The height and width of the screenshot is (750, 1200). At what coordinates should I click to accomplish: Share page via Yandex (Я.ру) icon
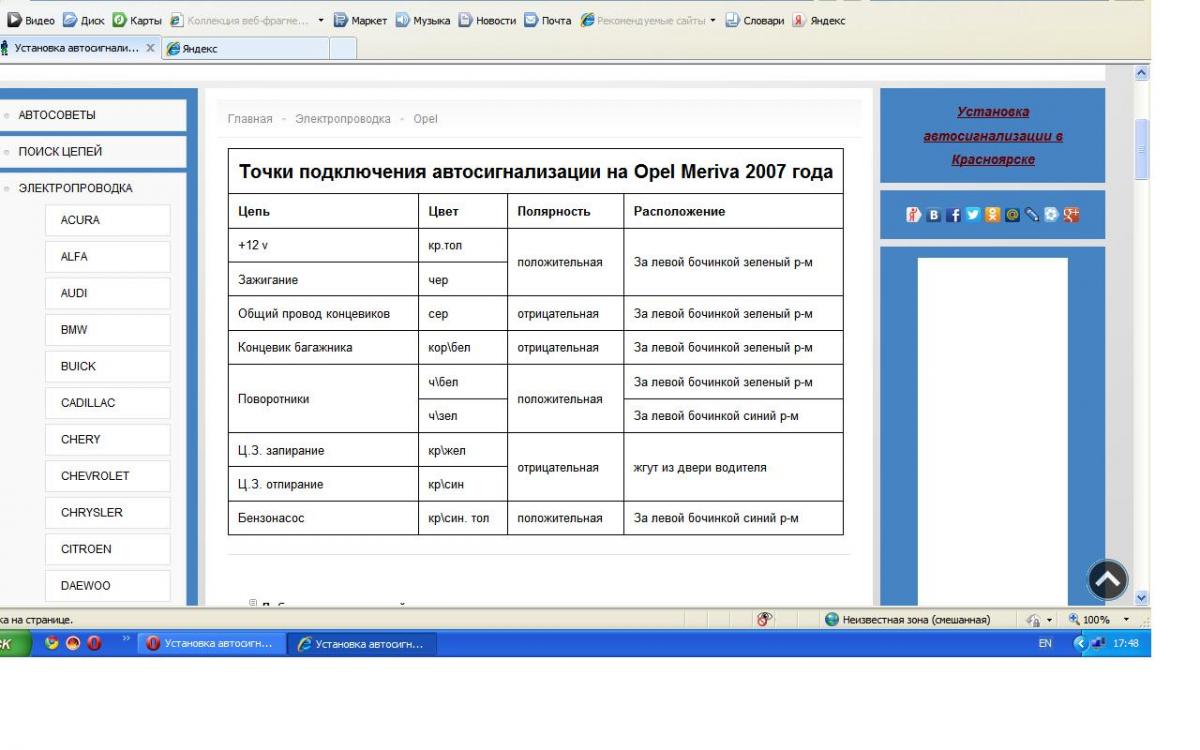coord(913,214)
